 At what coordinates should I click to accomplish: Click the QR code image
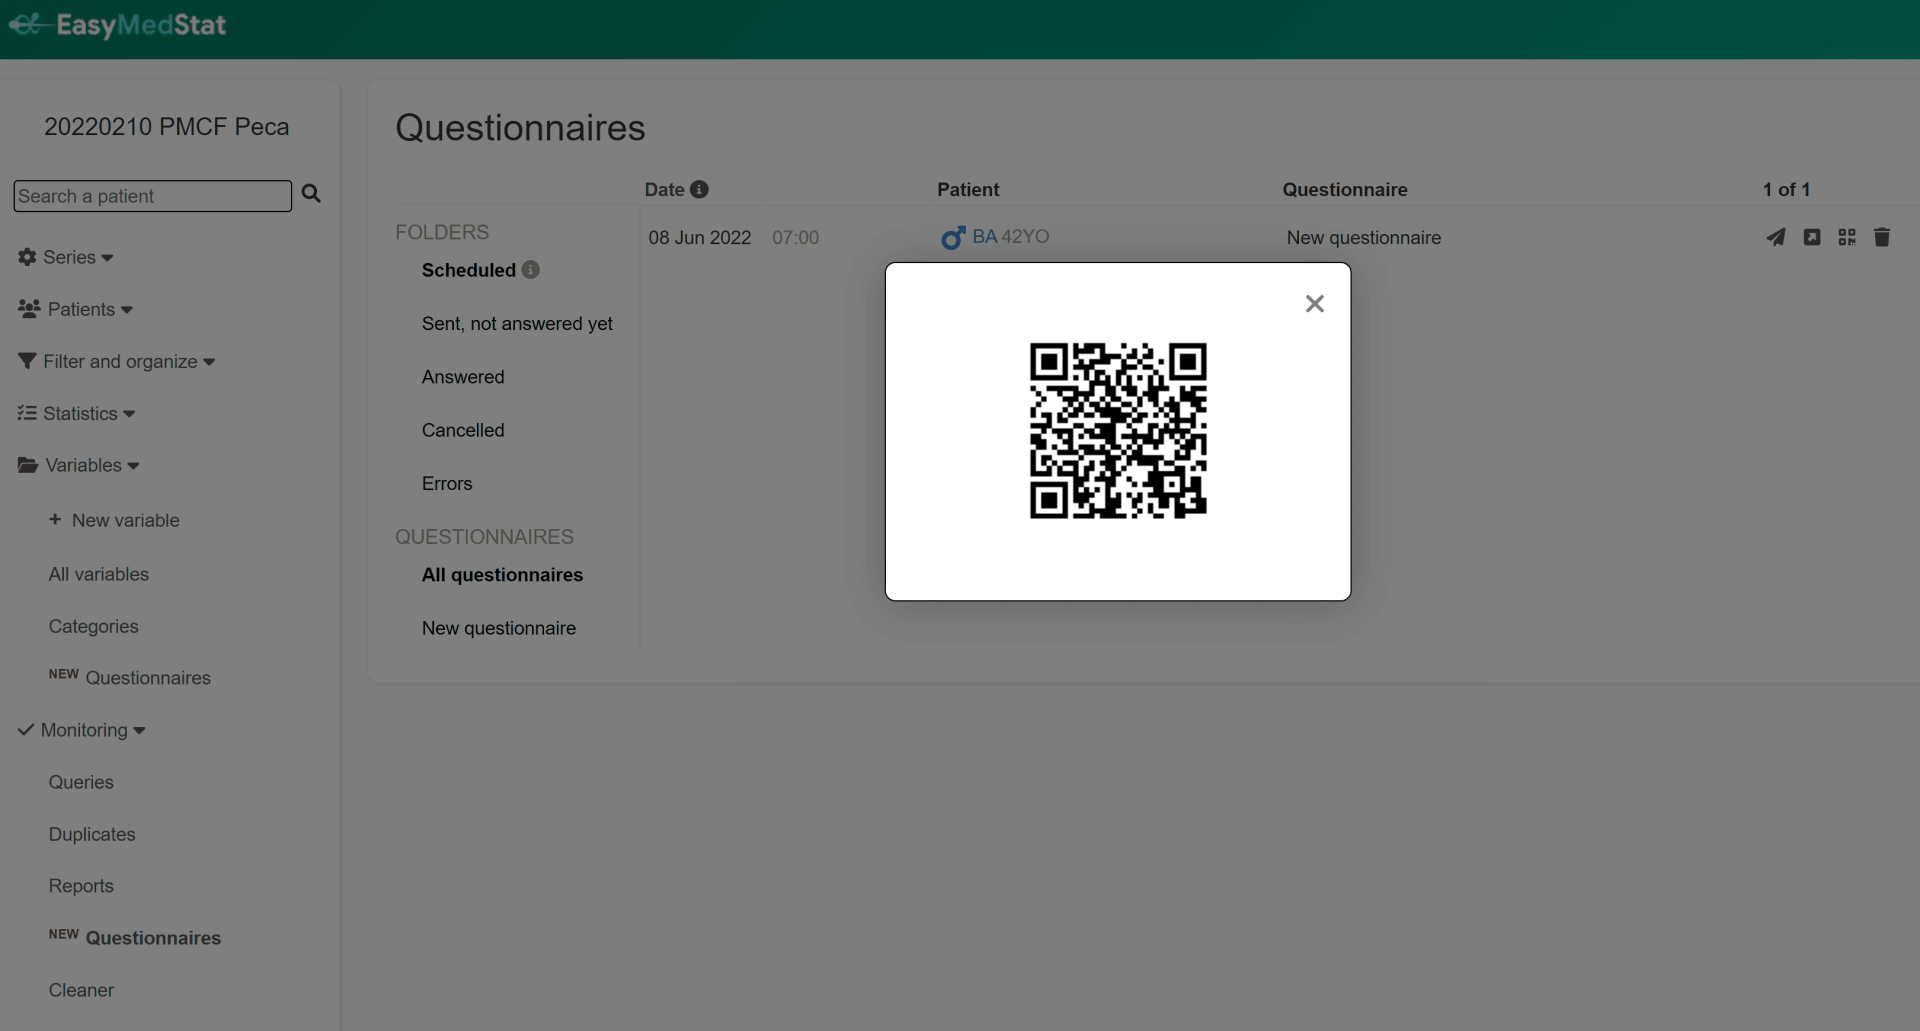pos(1118,431)
